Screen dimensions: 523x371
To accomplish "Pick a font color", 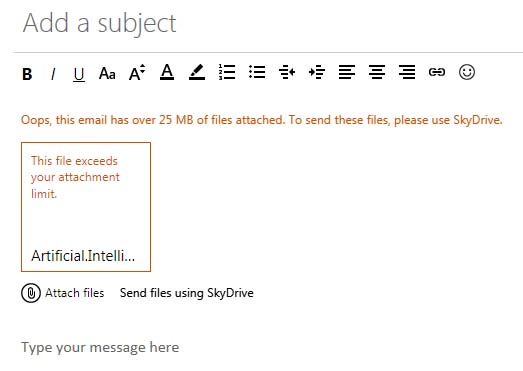I will [167, 72].
